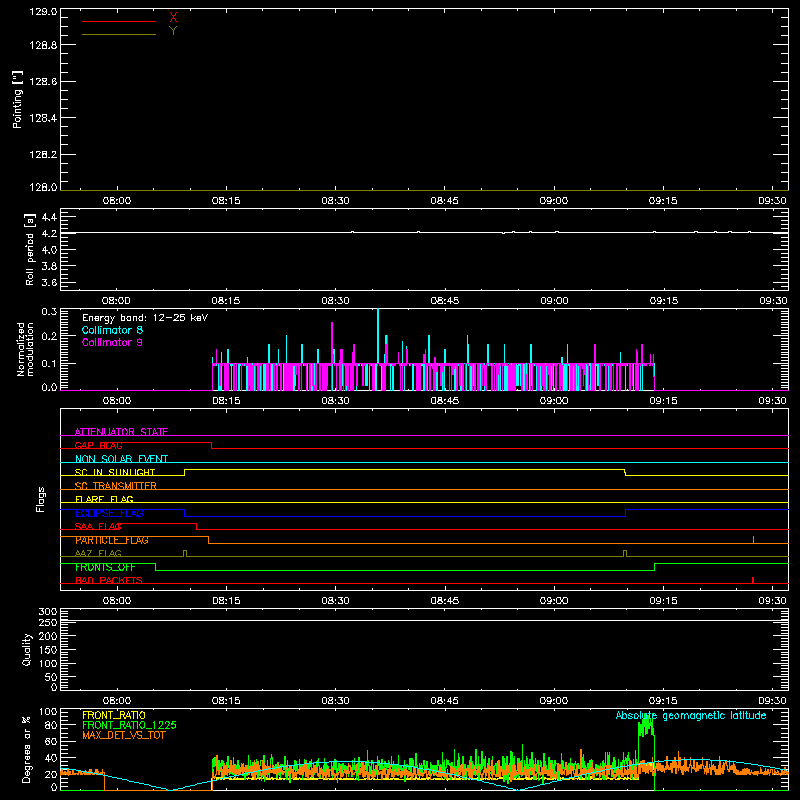Select the ATTENUATOR_STATE flag label
The height and width of the screenshot is (800, 800).
coord(121,432)
